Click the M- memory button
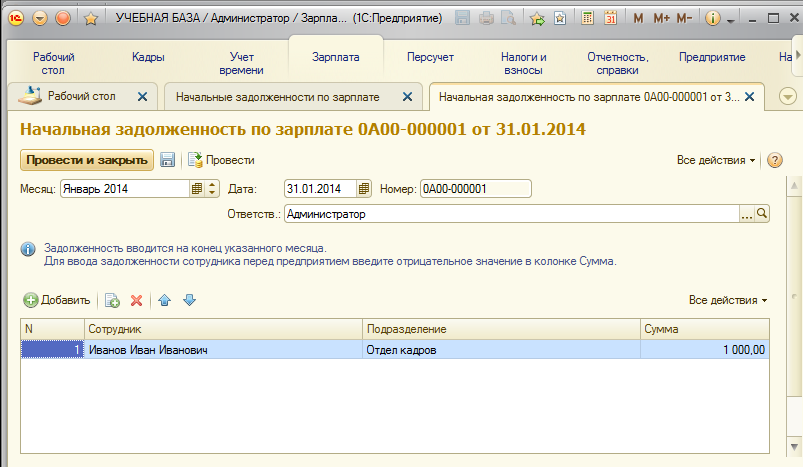This screenshot has height=467, width=803. coord(685,18)
